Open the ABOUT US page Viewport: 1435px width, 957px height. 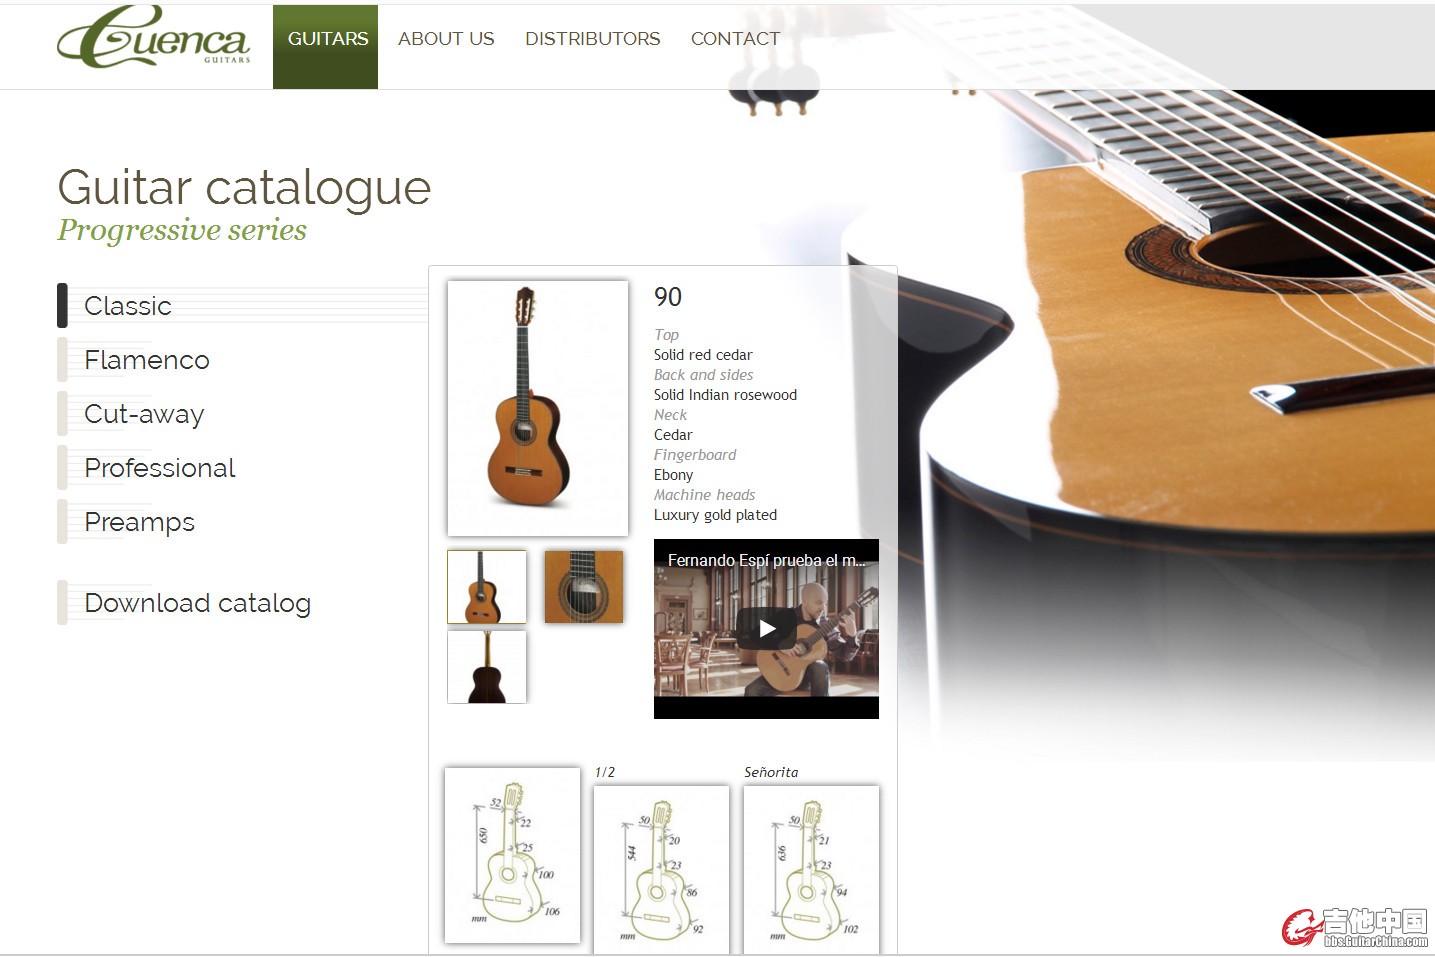coord(446,39)
